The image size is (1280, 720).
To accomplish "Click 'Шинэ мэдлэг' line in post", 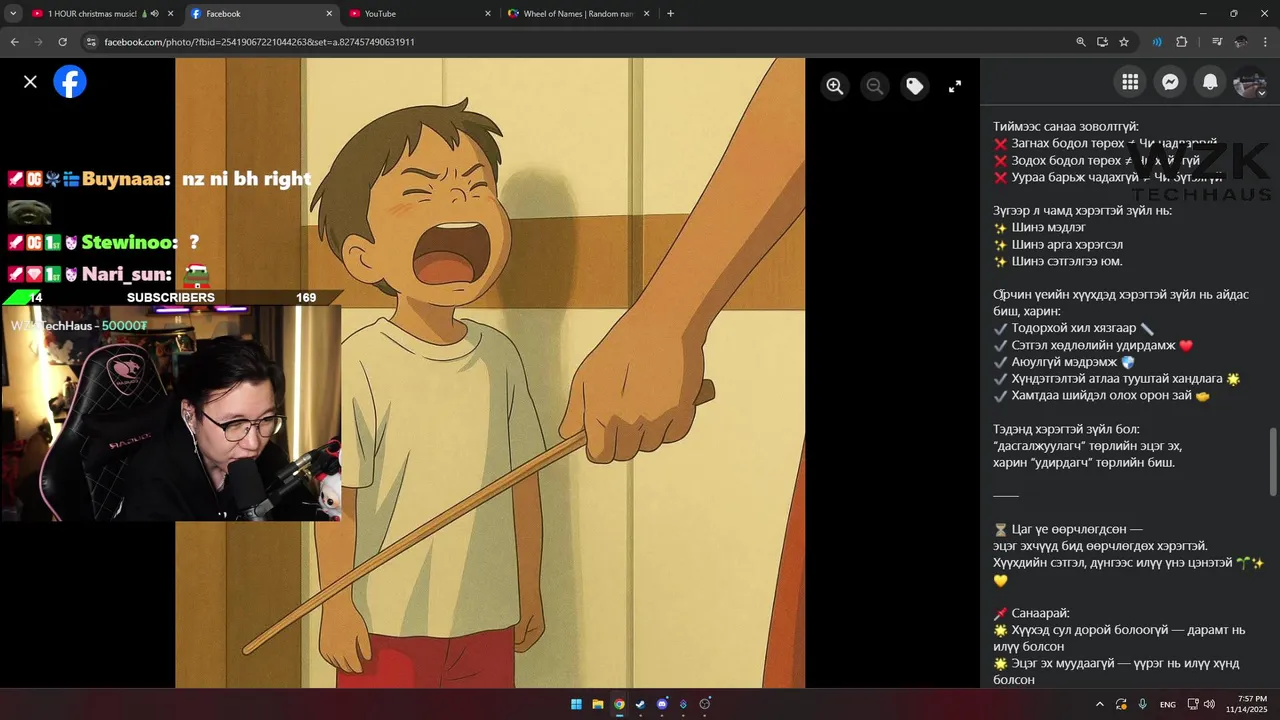I will 1049,227.
